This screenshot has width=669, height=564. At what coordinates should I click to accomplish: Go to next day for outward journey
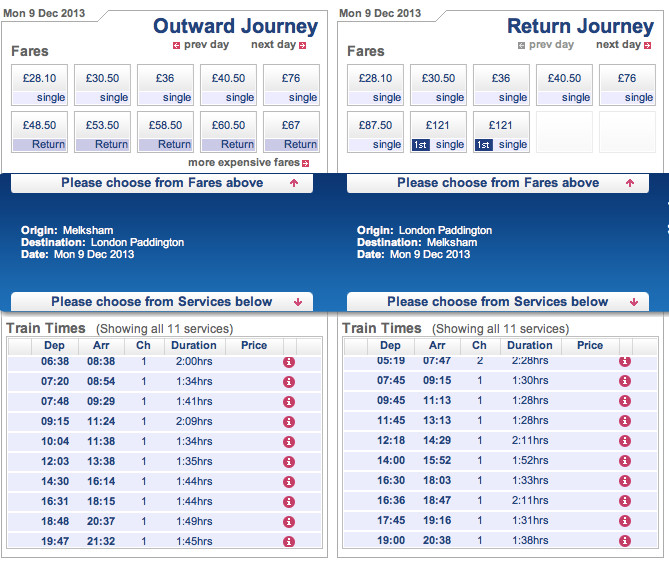[x=280, y=45]
